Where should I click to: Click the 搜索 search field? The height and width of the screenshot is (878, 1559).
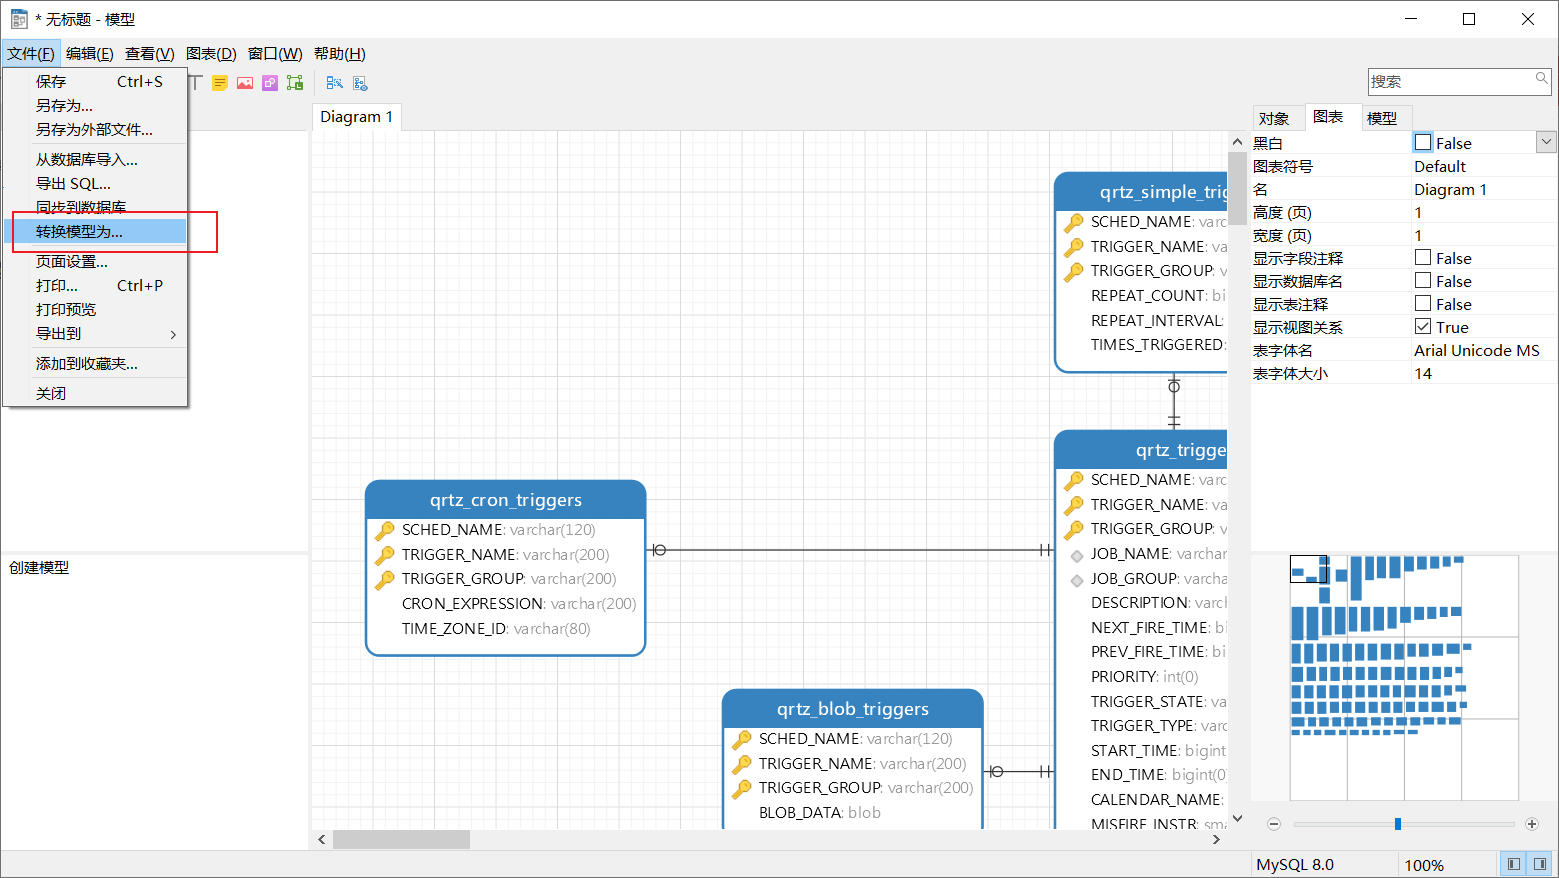coord(1450,81)
